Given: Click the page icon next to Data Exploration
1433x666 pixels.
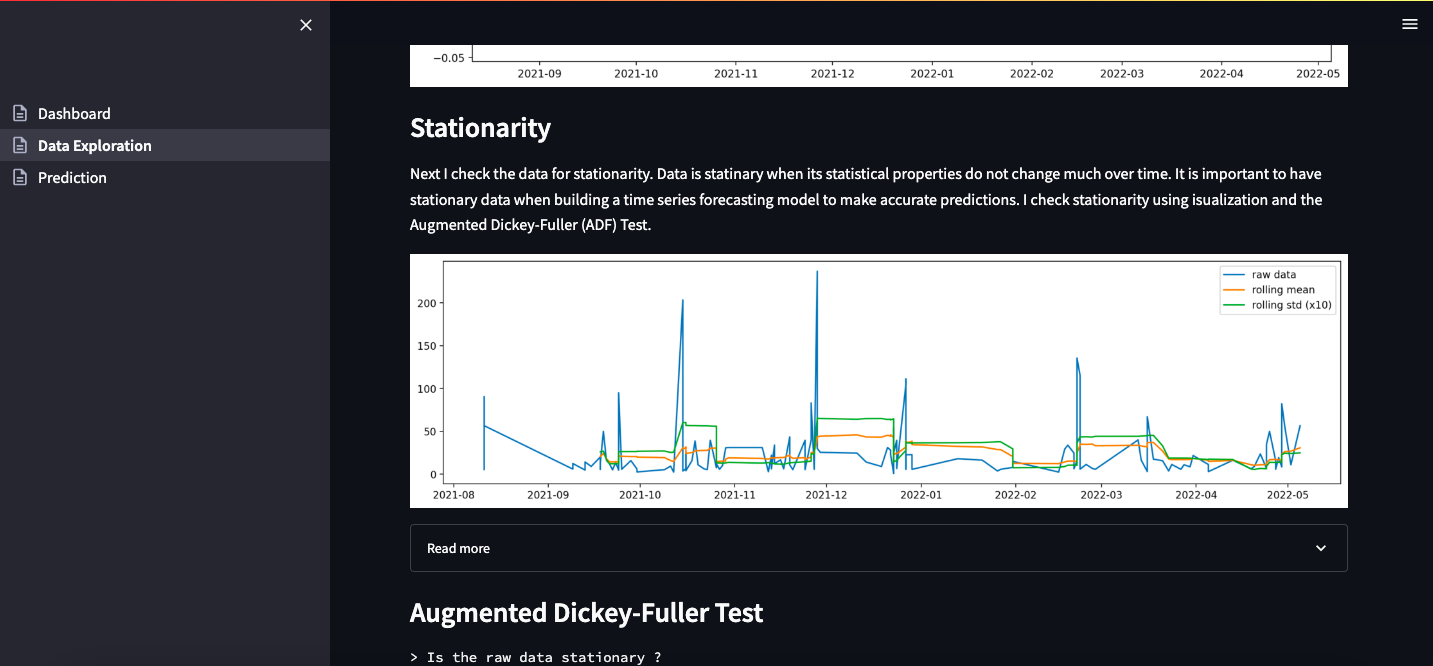Looking at the screenshot, I should [18, 145].
